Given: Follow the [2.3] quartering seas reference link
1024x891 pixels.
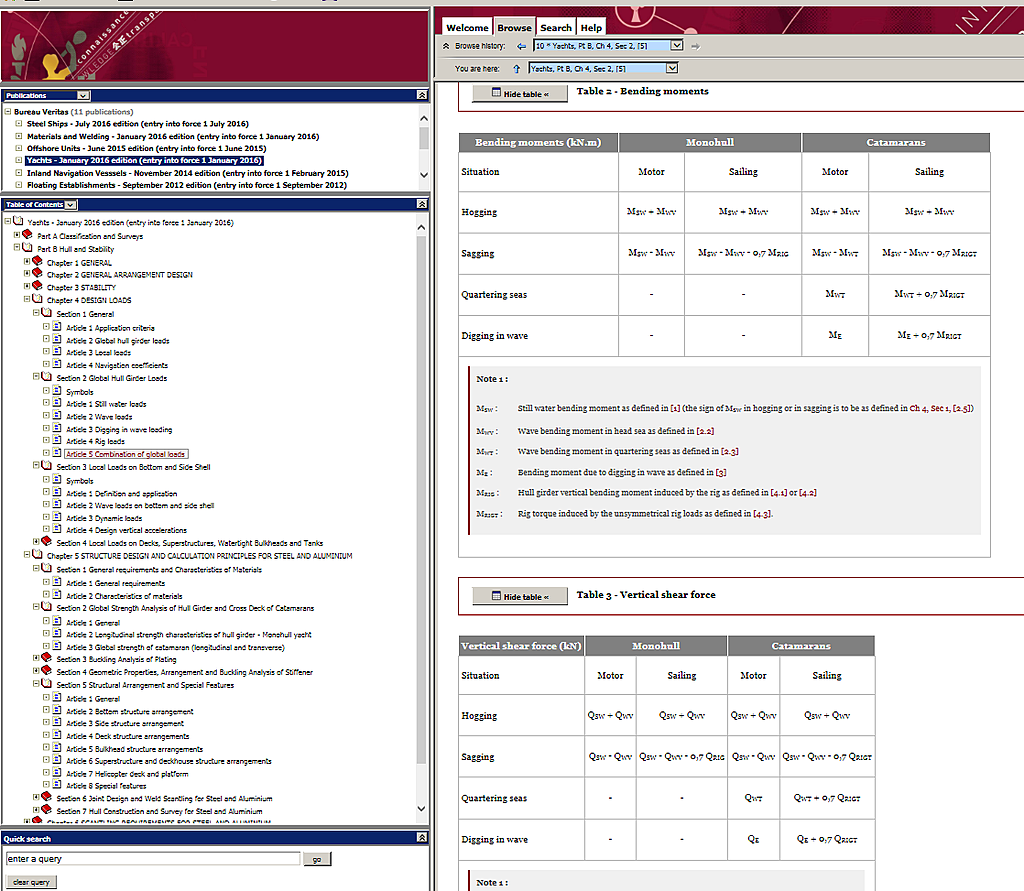Looking at the screenshot, I should click(729, 451).
